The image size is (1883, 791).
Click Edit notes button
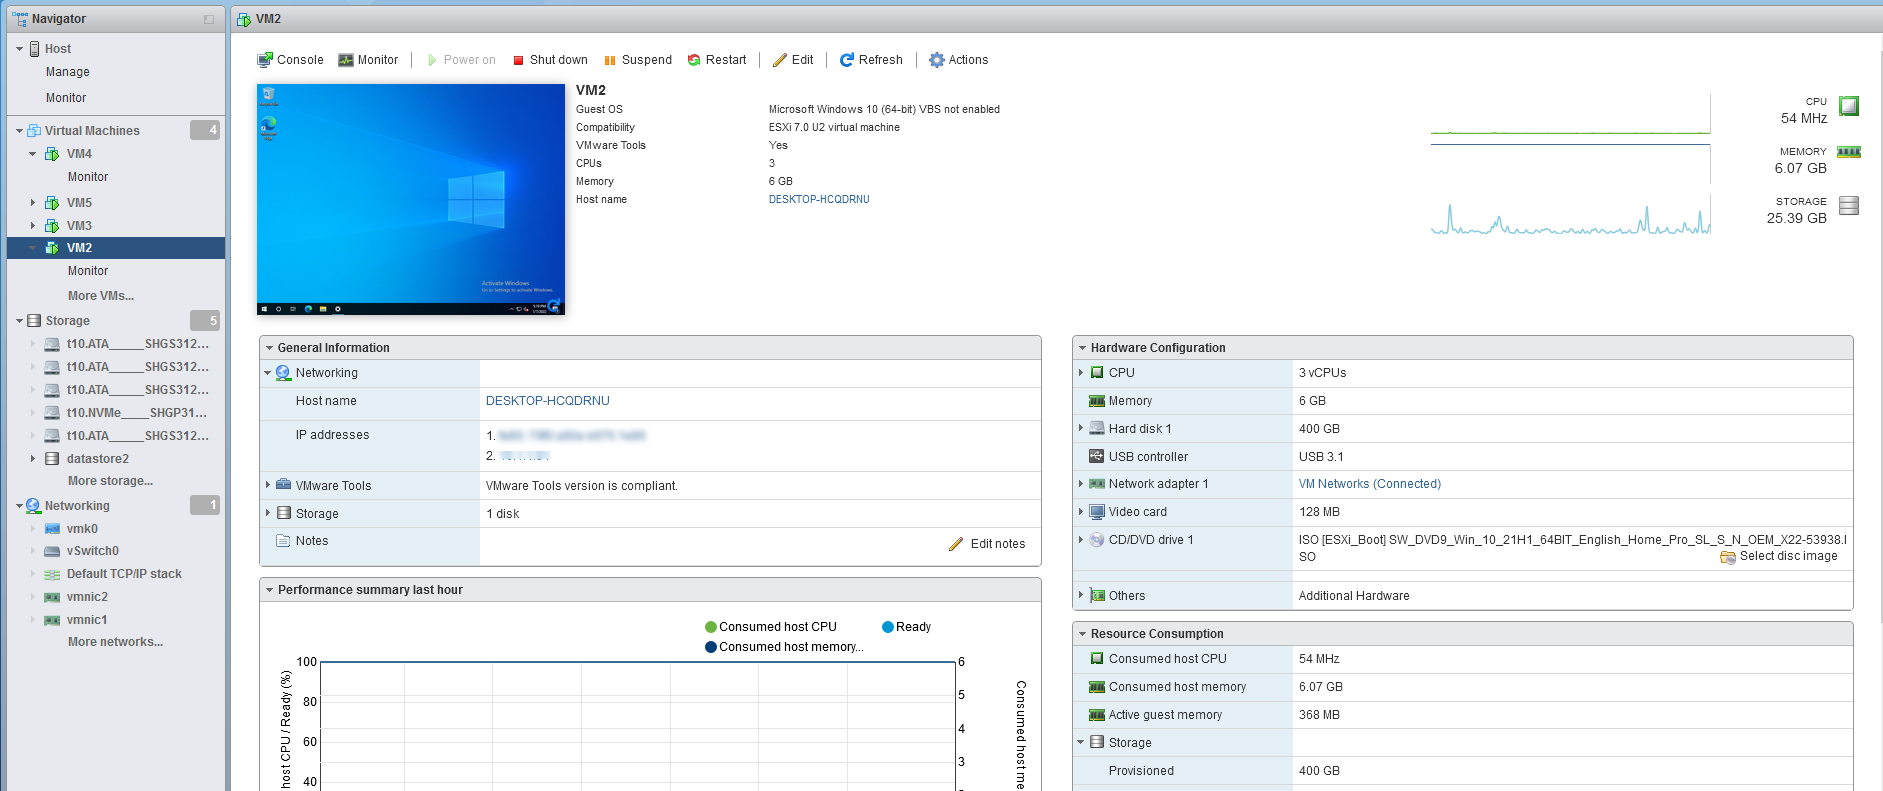[x=987, y=544]
